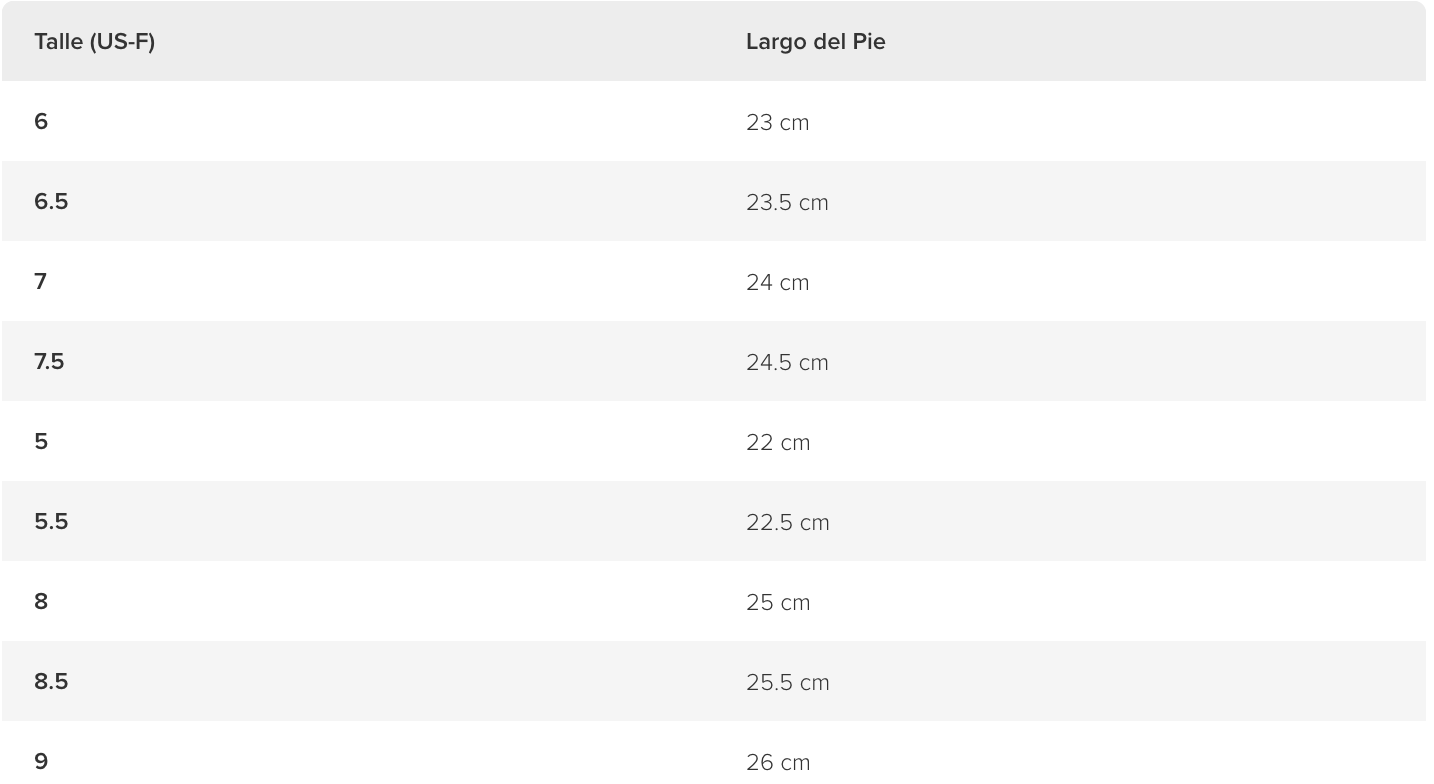
Task: Select size 7.5 row label
Action: (x=49, y=361)
